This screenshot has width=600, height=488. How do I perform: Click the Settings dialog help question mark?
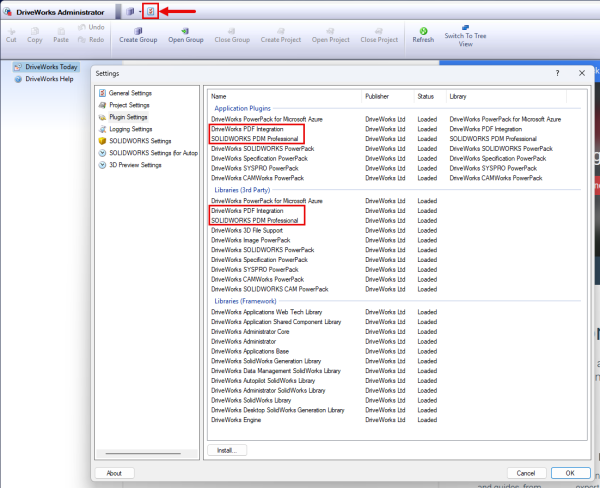[x=557, y=73]
